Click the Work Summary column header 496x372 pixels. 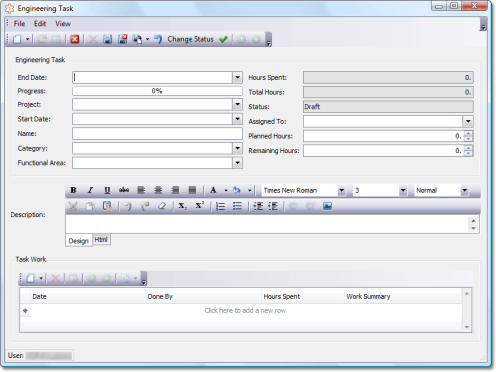point(403,296)
